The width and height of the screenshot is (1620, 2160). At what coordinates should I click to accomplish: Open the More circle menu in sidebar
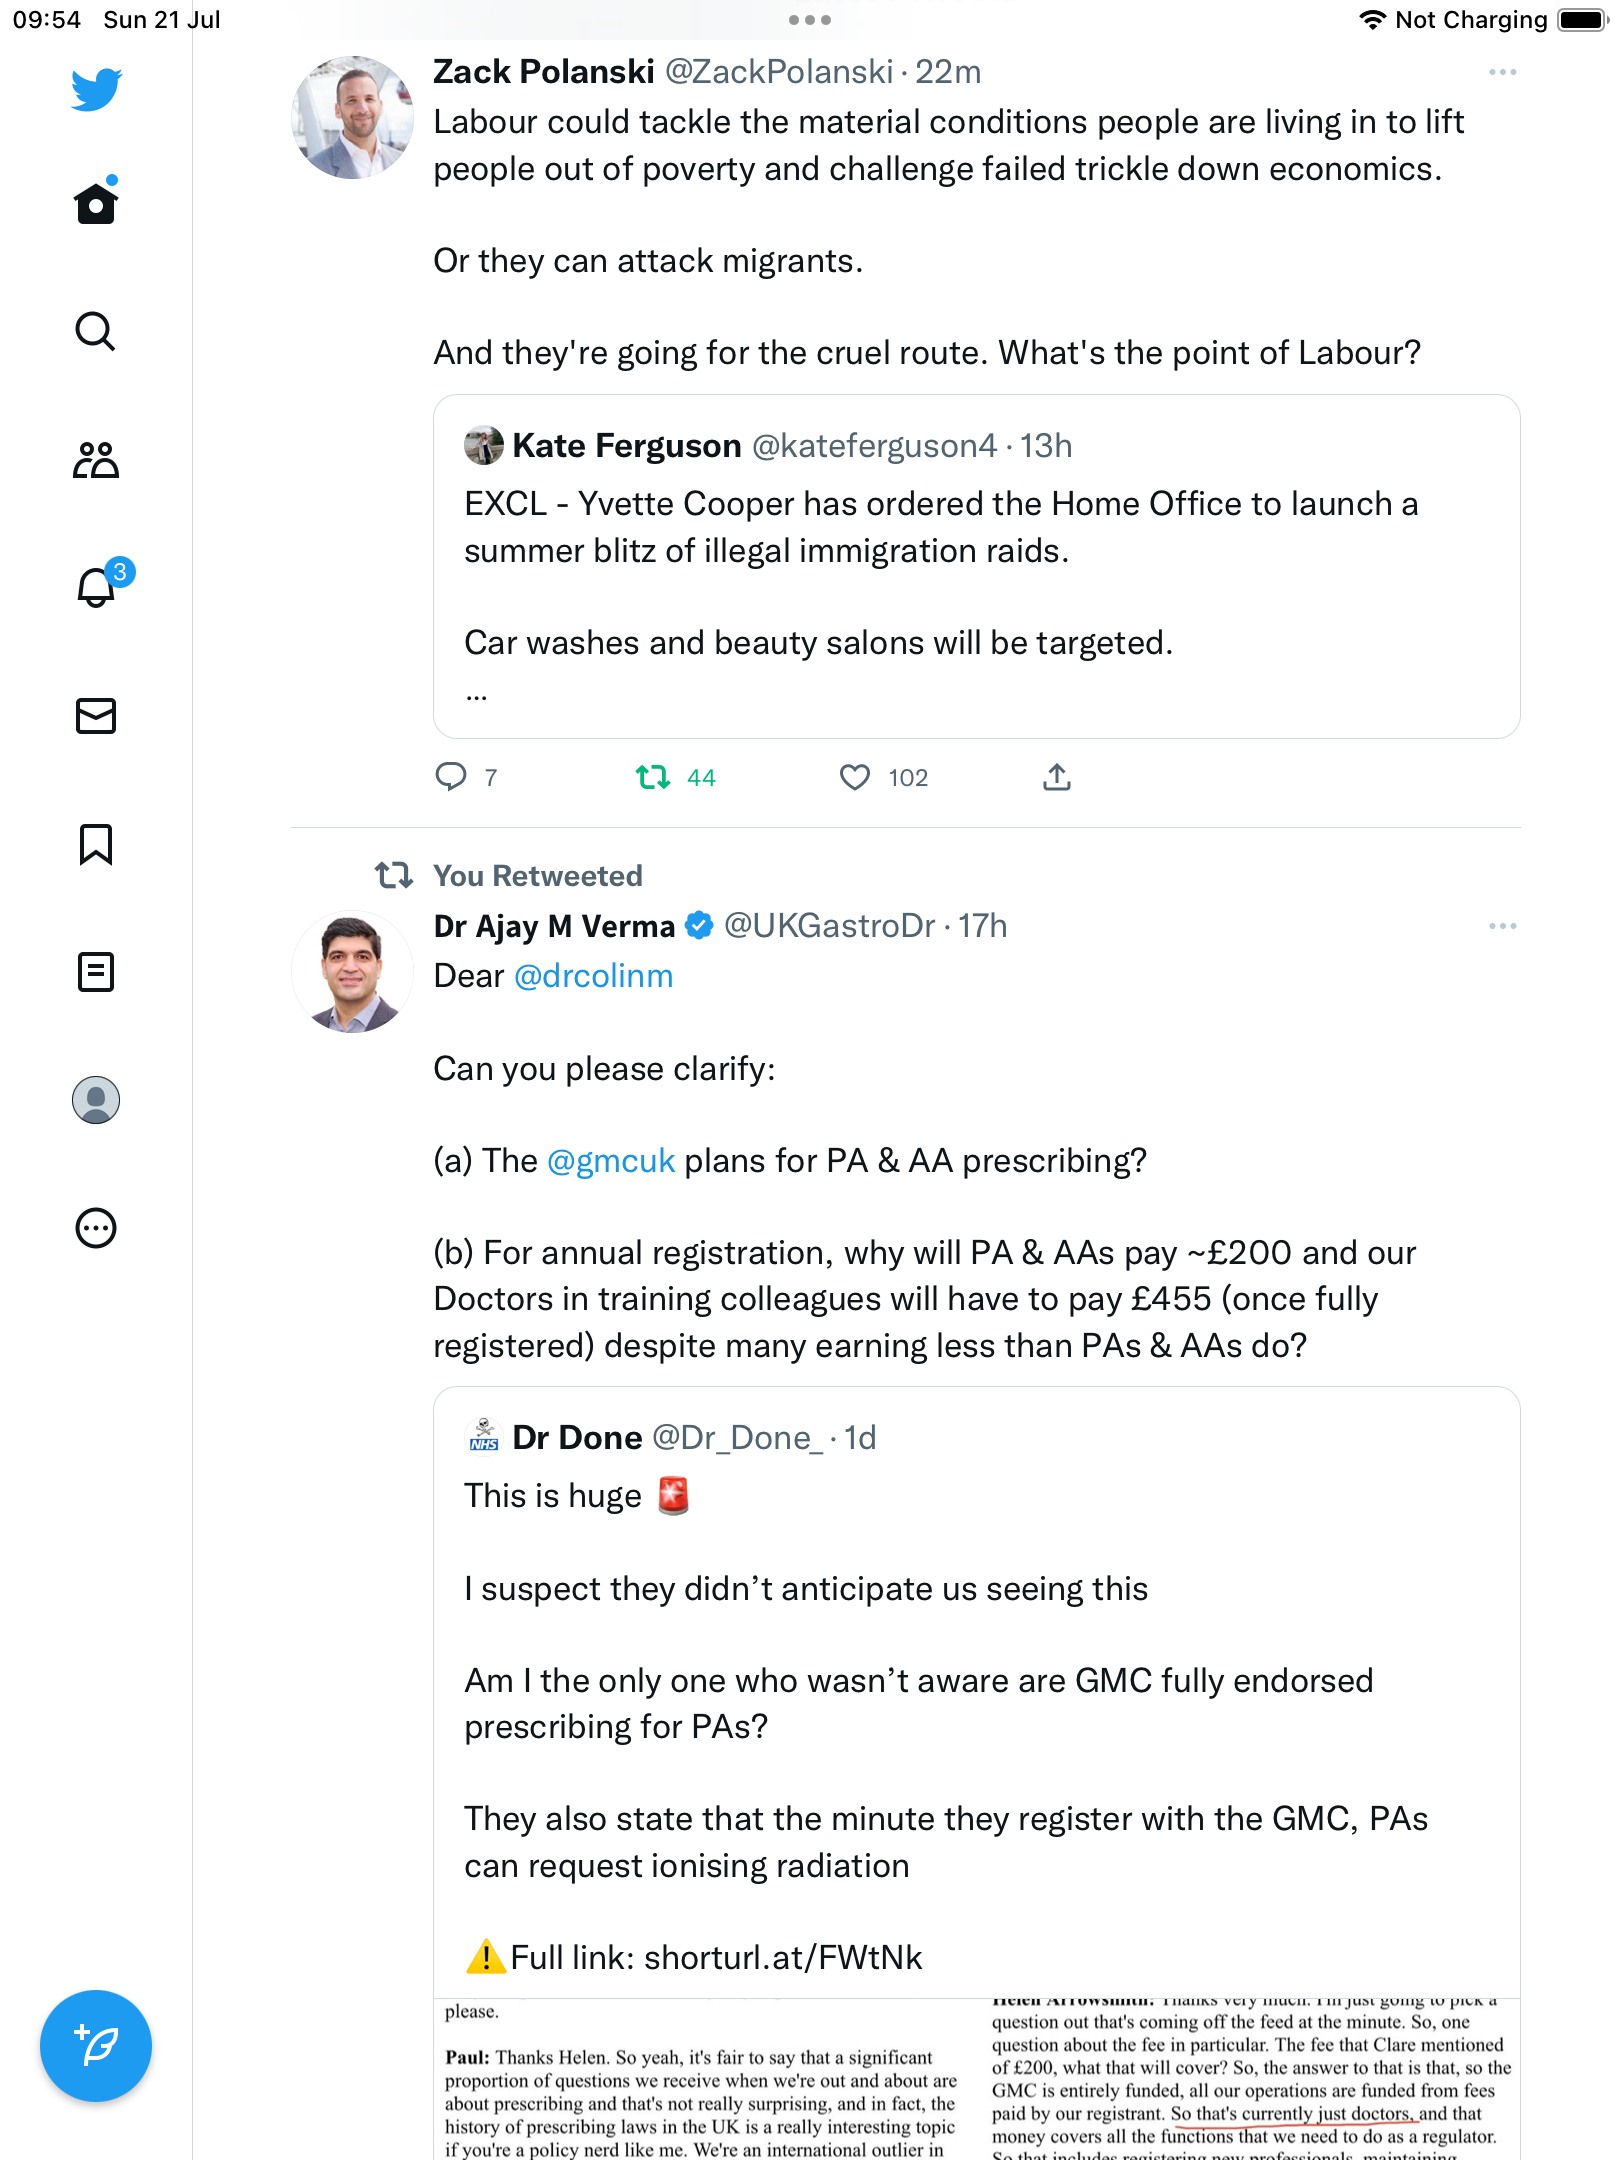click(96, 1228)
